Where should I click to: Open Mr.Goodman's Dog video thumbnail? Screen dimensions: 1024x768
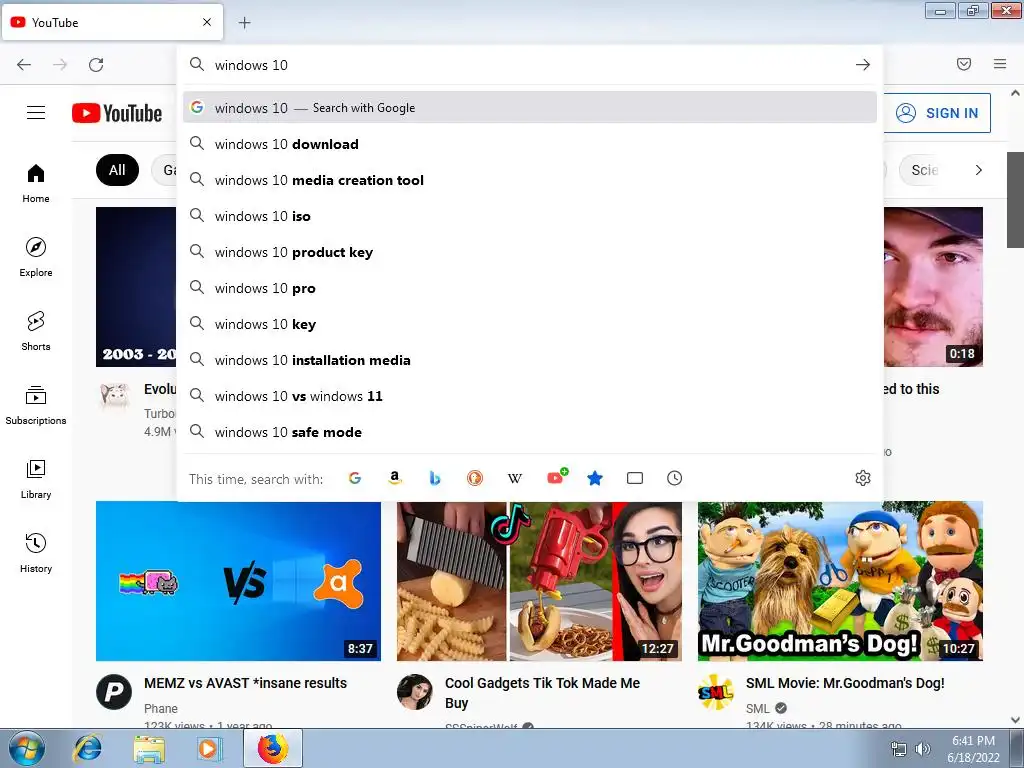840,581
